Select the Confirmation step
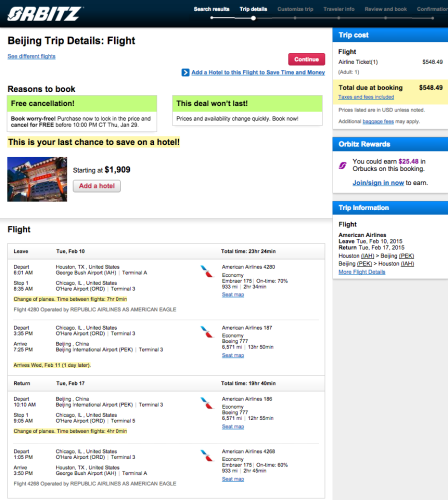Screen dimensions: 448x500 coord(432,9)
